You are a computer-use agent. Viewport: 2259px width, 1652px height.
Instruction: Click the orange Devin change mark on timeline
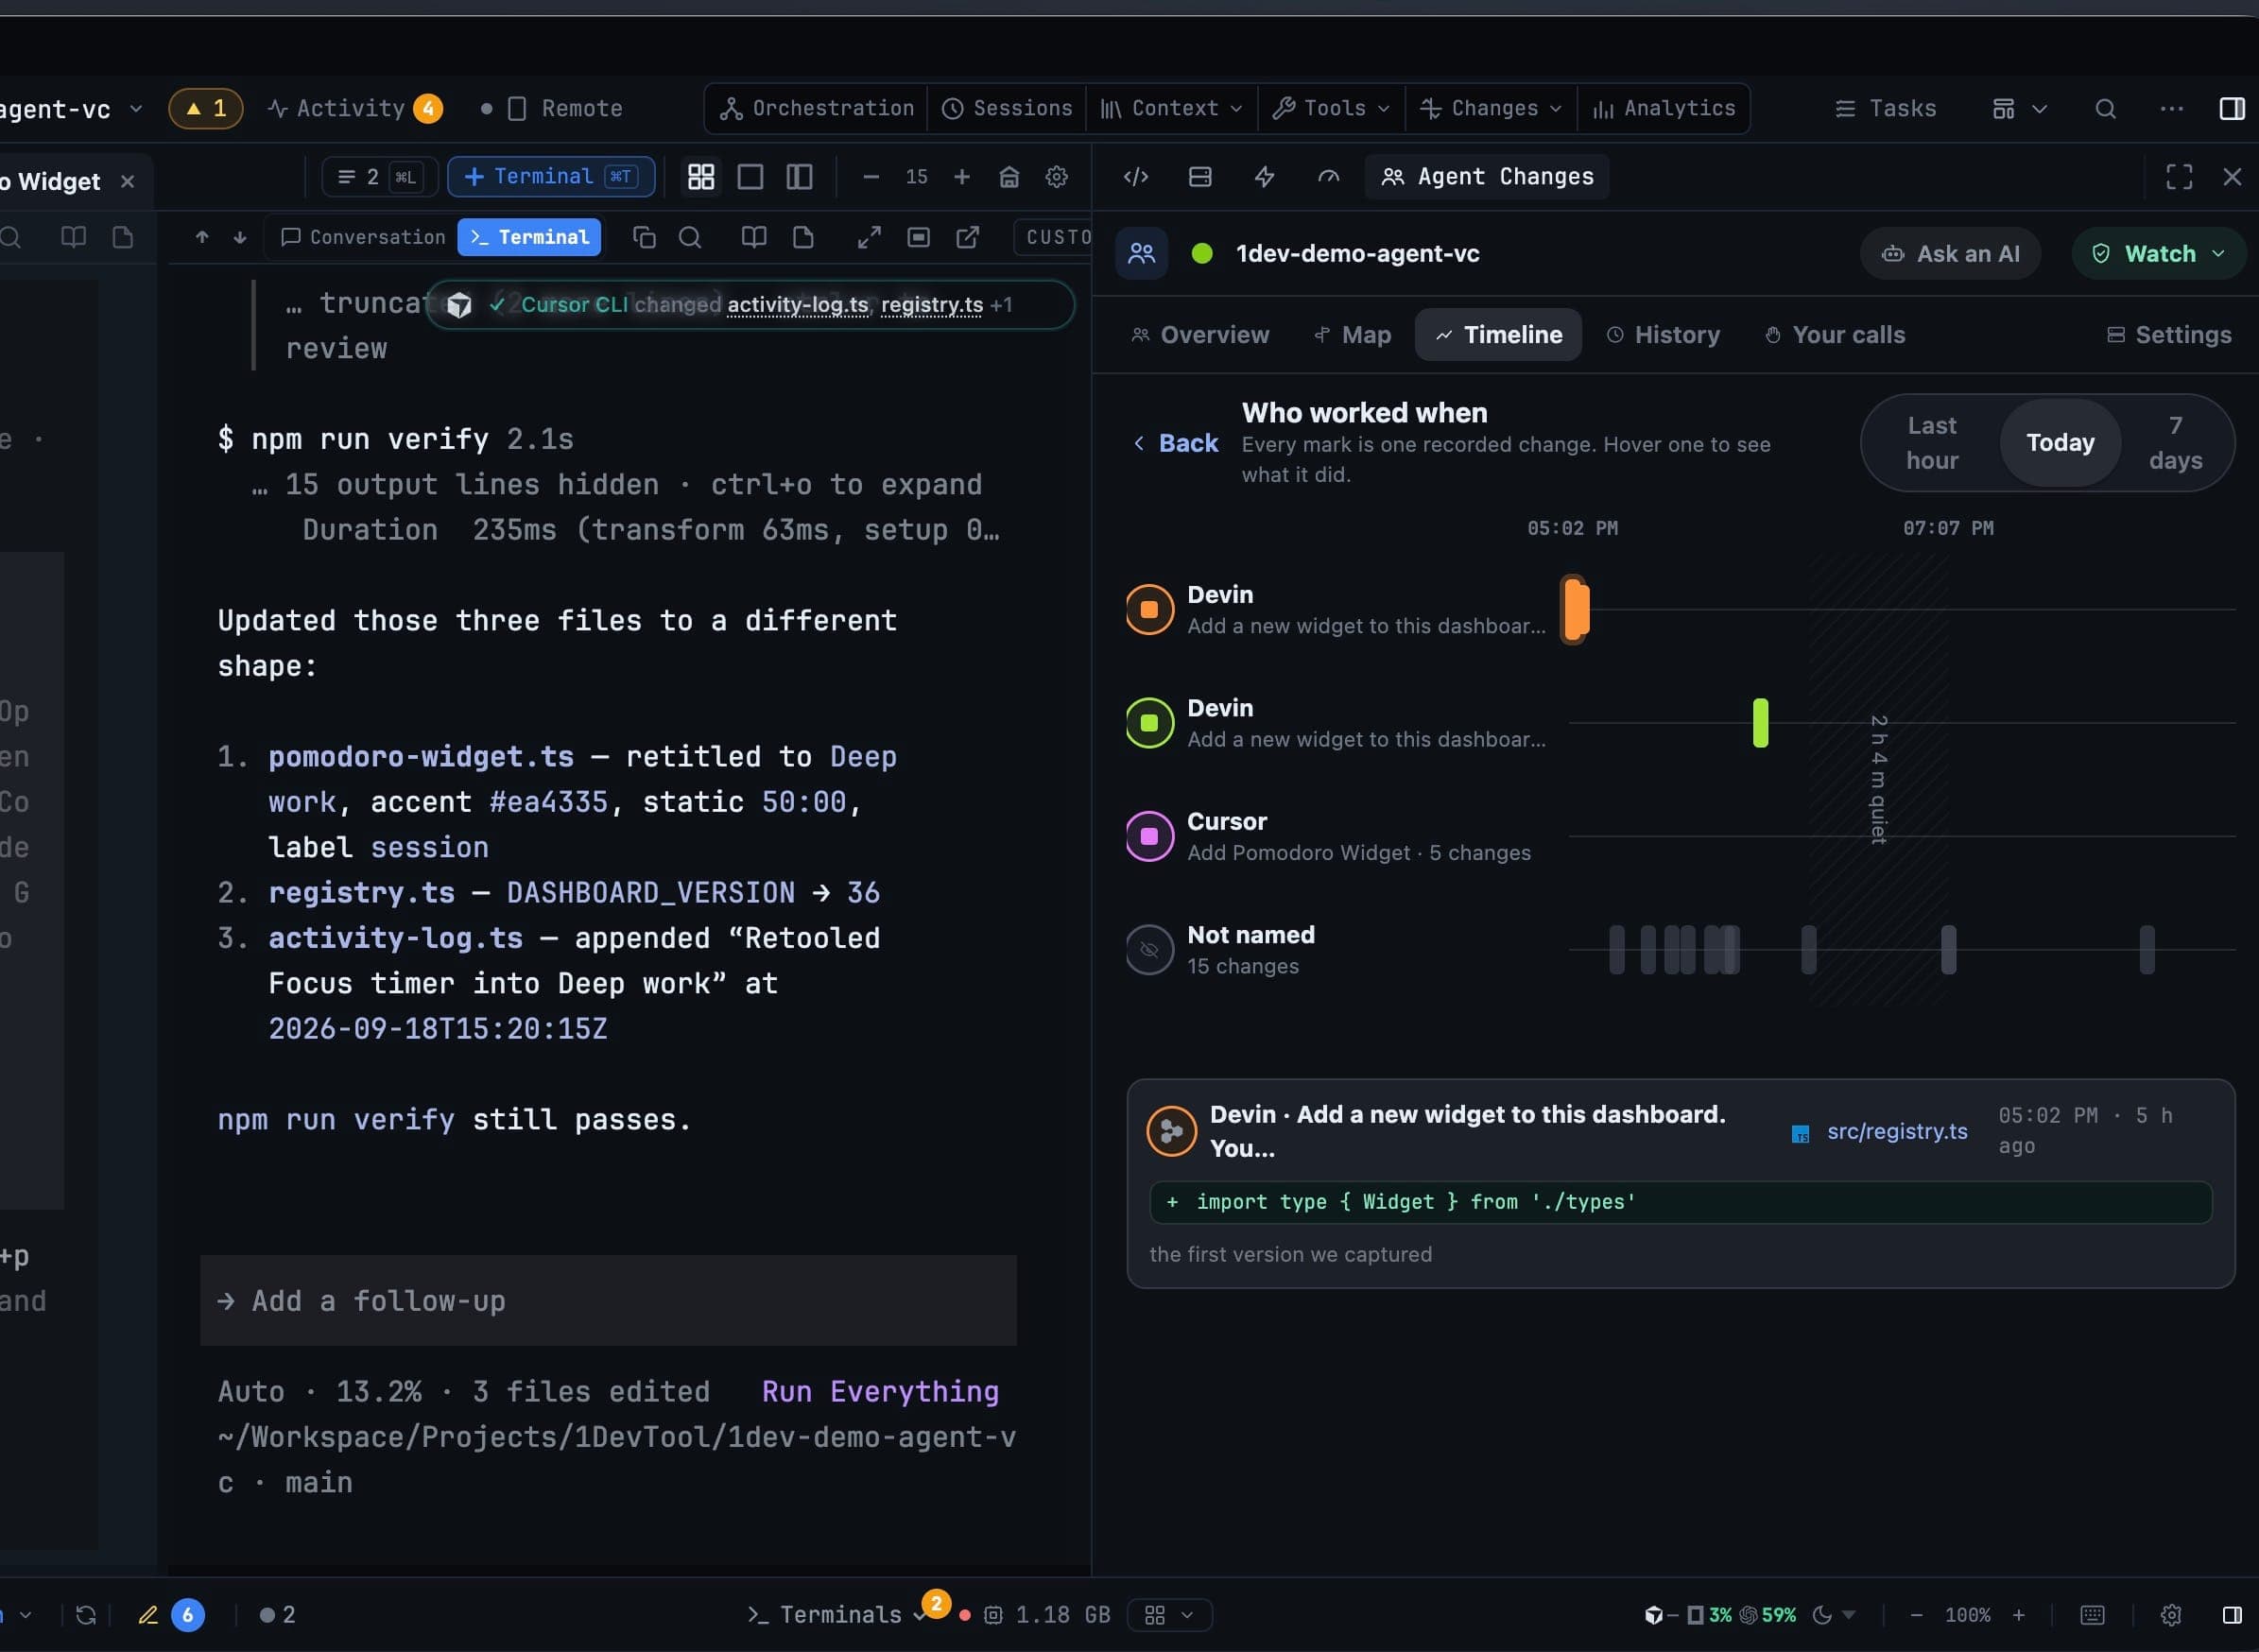tap(1575, 610)
